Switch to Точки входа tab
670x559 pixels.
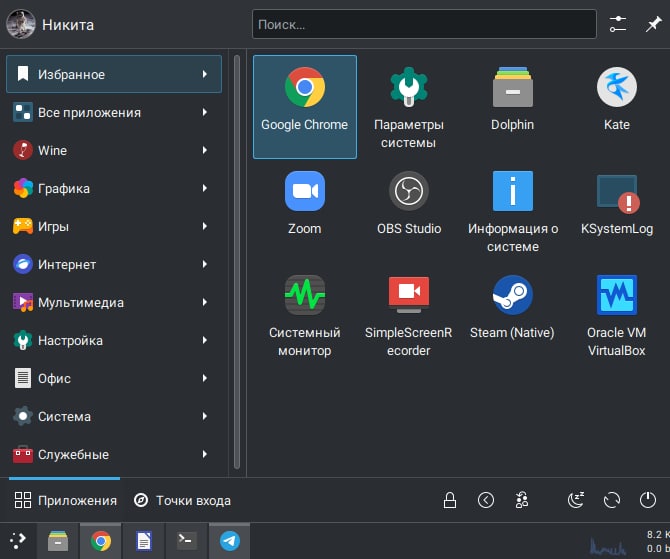click(x=182, y=500)
